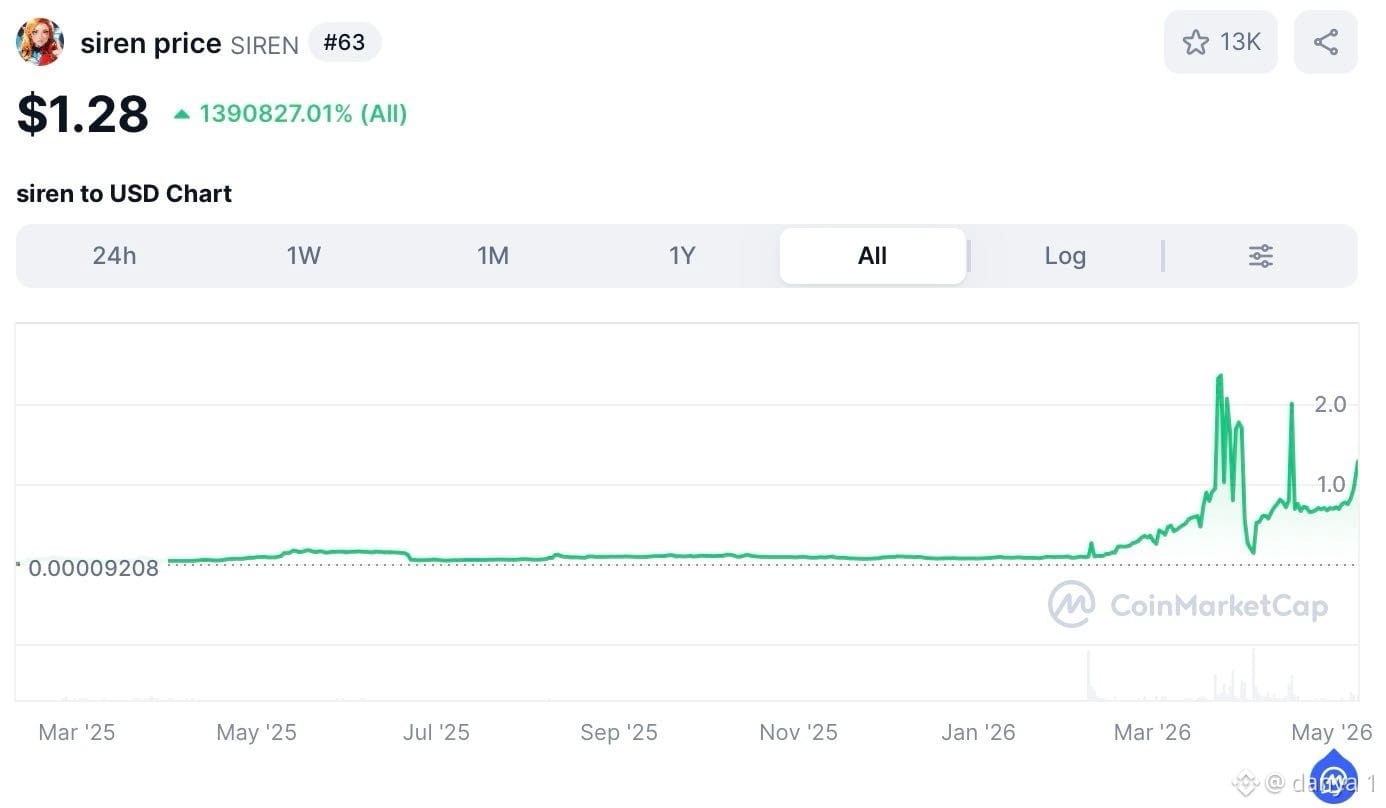Click the rank #63 badge
Viewport: 1386px width, 808px height.
[x=345, y=43]
